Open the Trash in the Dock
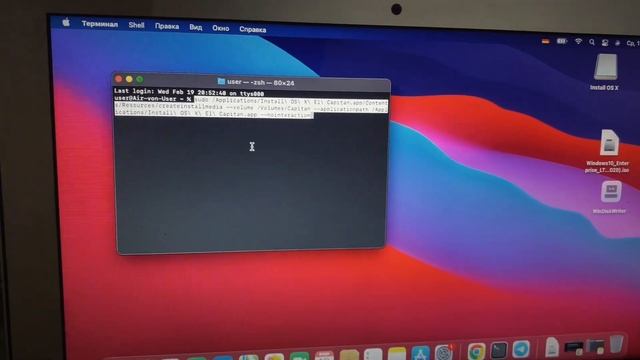Viewport: 640px width, 360px height. pos(617,344)
